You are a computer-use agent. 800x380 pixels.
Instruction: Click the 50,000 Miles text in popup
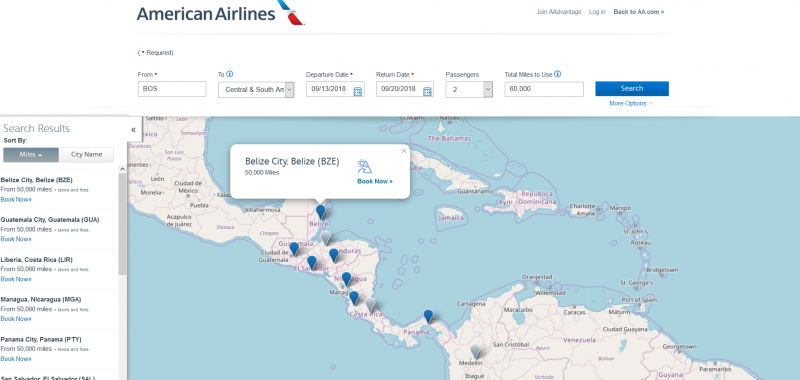(x=262, y=173)
